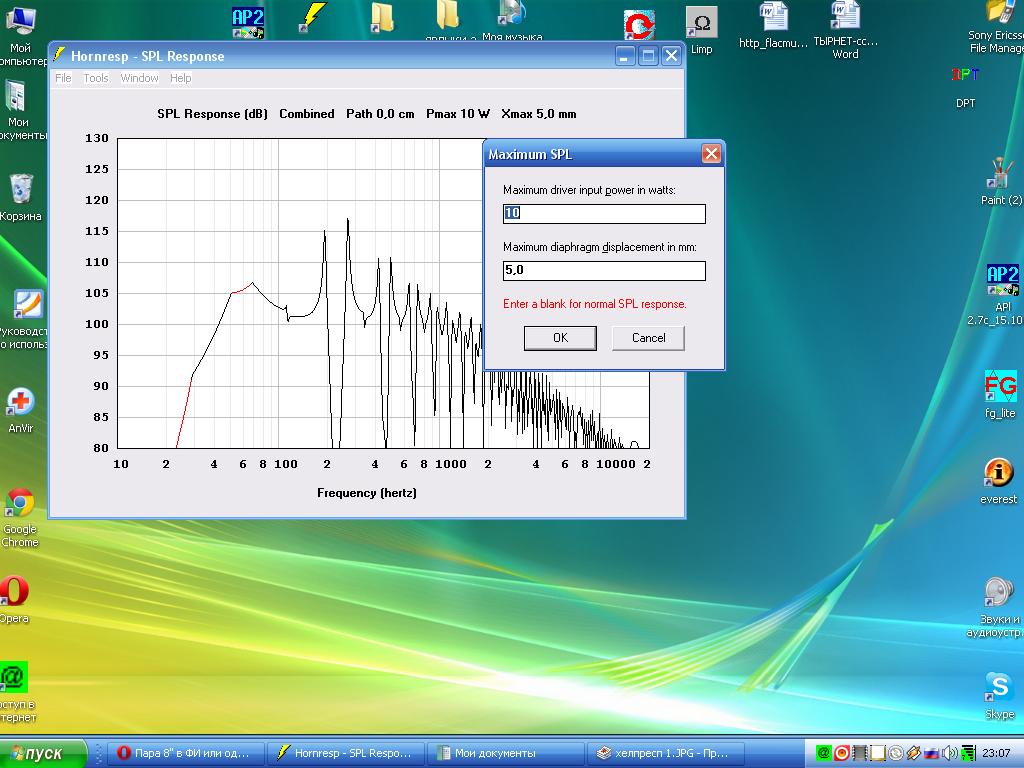Confirm Maximum SPL dialog with OK
Screen dimensions: 1024x768
click(x=560, y=338)
